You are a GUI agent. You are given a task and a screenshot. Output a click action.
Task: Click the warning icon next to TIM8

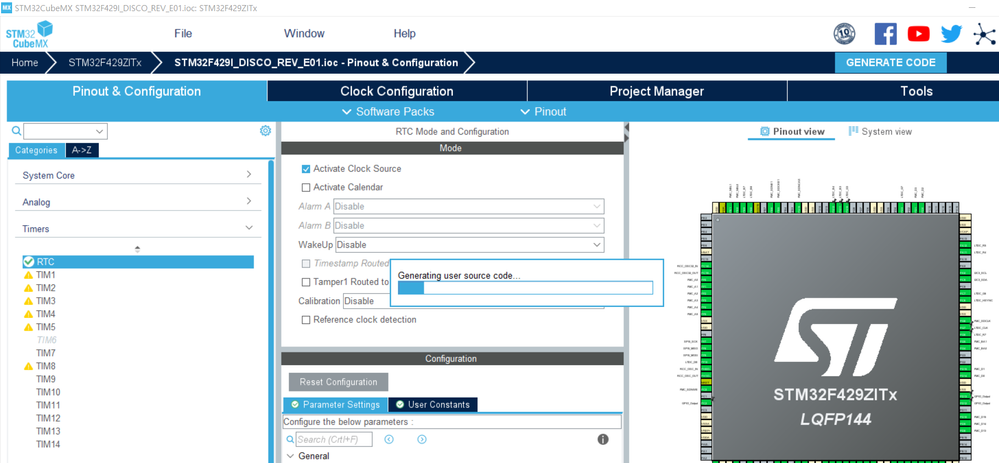[x=28, y=366]
